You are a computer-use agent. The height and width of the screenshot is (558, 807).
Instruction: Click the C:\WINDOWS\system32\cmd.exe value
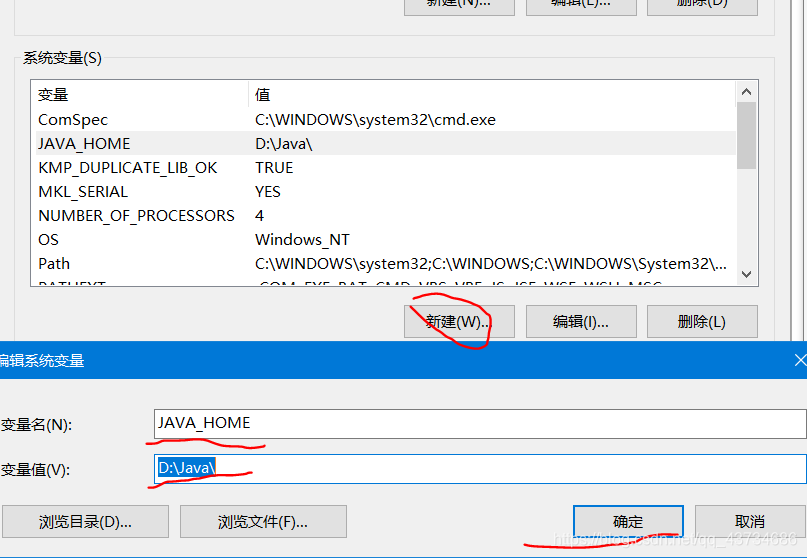coord(375,119)
